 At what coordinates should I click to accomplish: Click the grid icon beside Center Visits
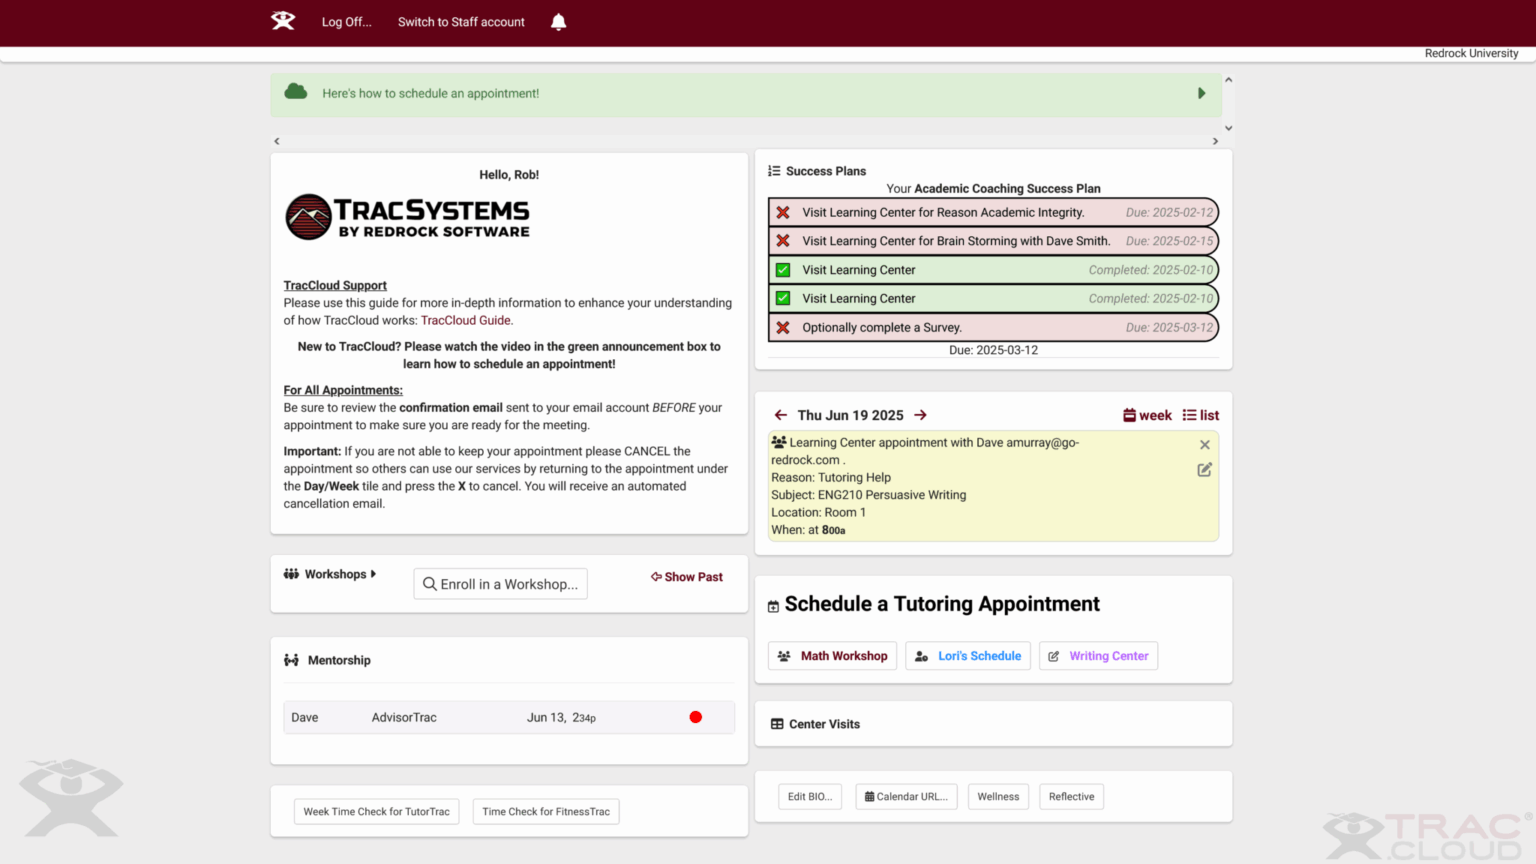[x=777, y=723]
